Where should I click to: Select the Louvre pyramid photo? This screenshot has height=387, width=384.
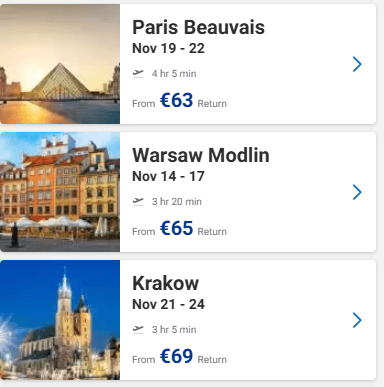point(60,64)
